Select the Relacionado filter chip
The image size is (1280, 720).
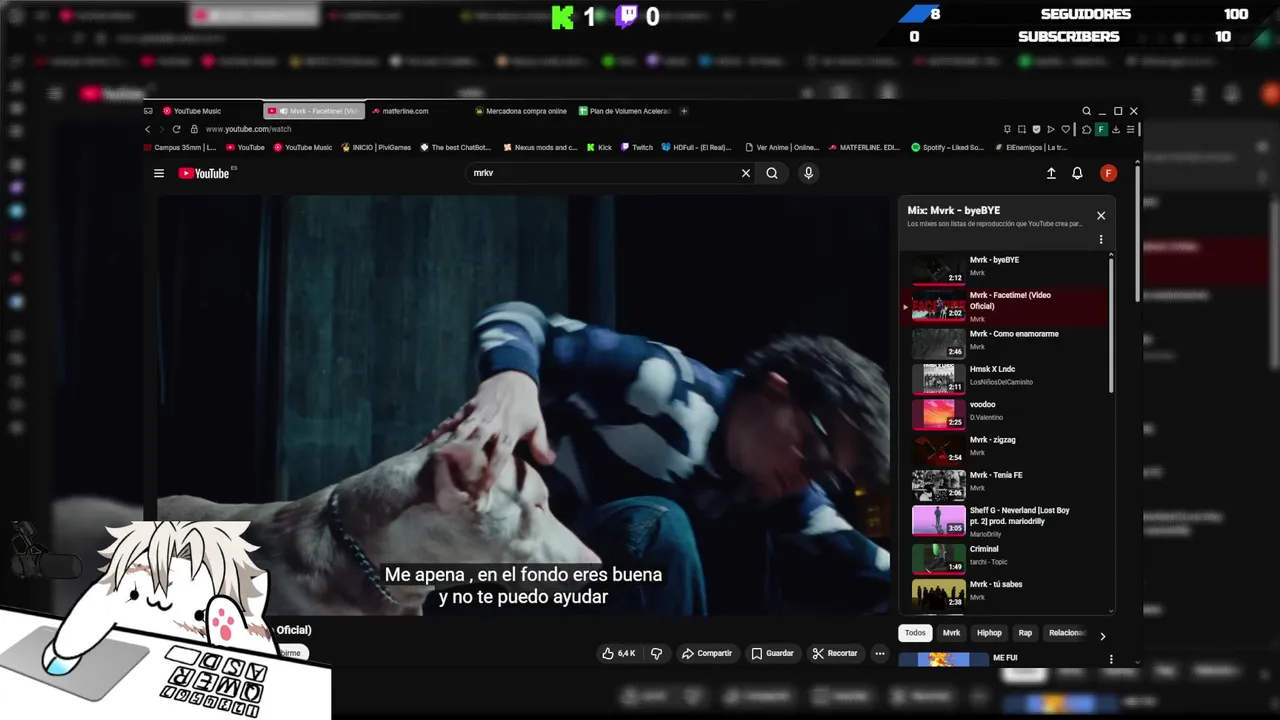coord(1067,633)
